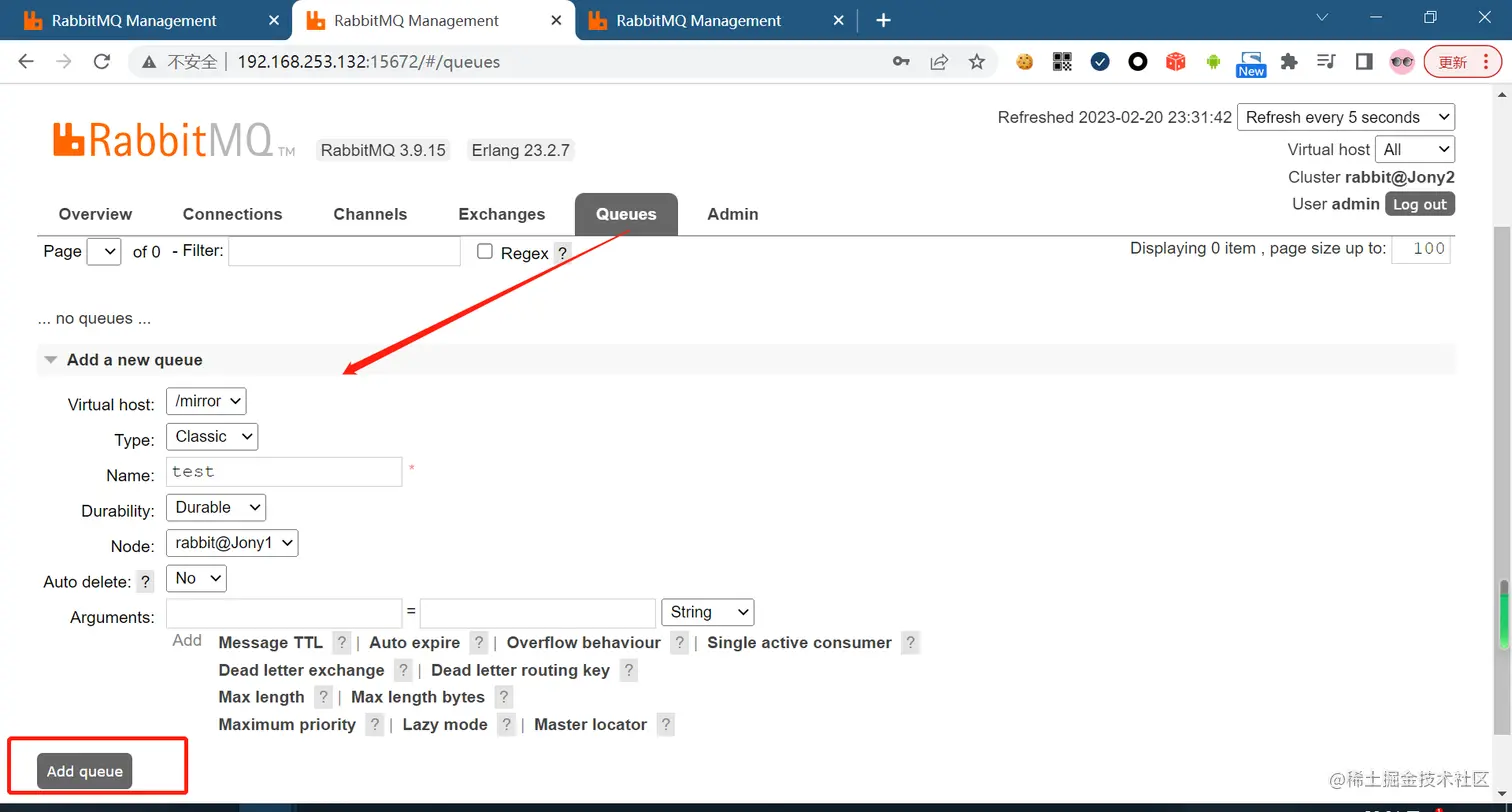Open a new browser tab
Screen dimensions: 1512x812
[x=883, y=20]
